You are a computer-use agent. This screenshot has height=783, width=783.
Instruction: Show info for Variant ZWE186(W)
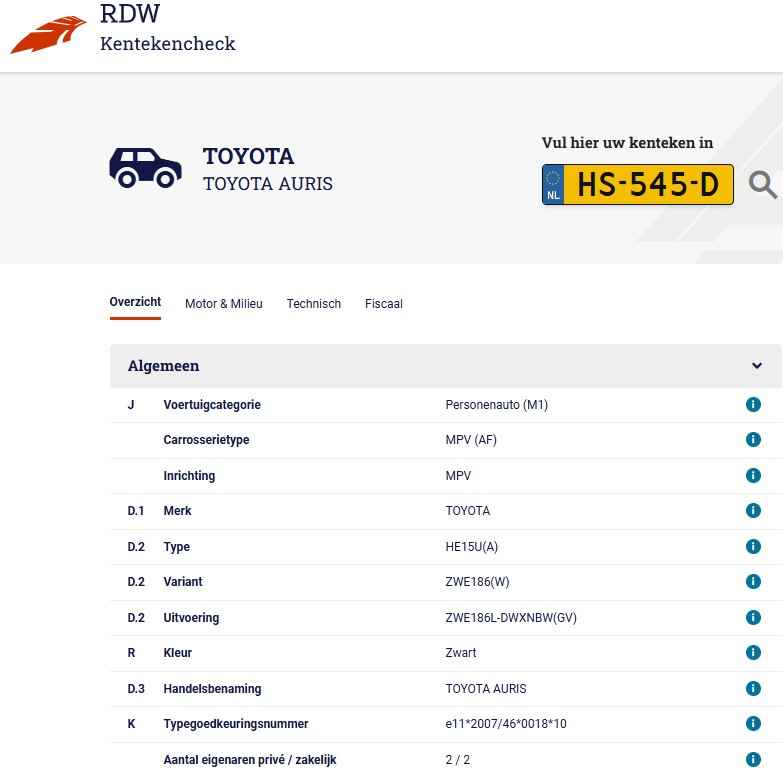point(753,581)
